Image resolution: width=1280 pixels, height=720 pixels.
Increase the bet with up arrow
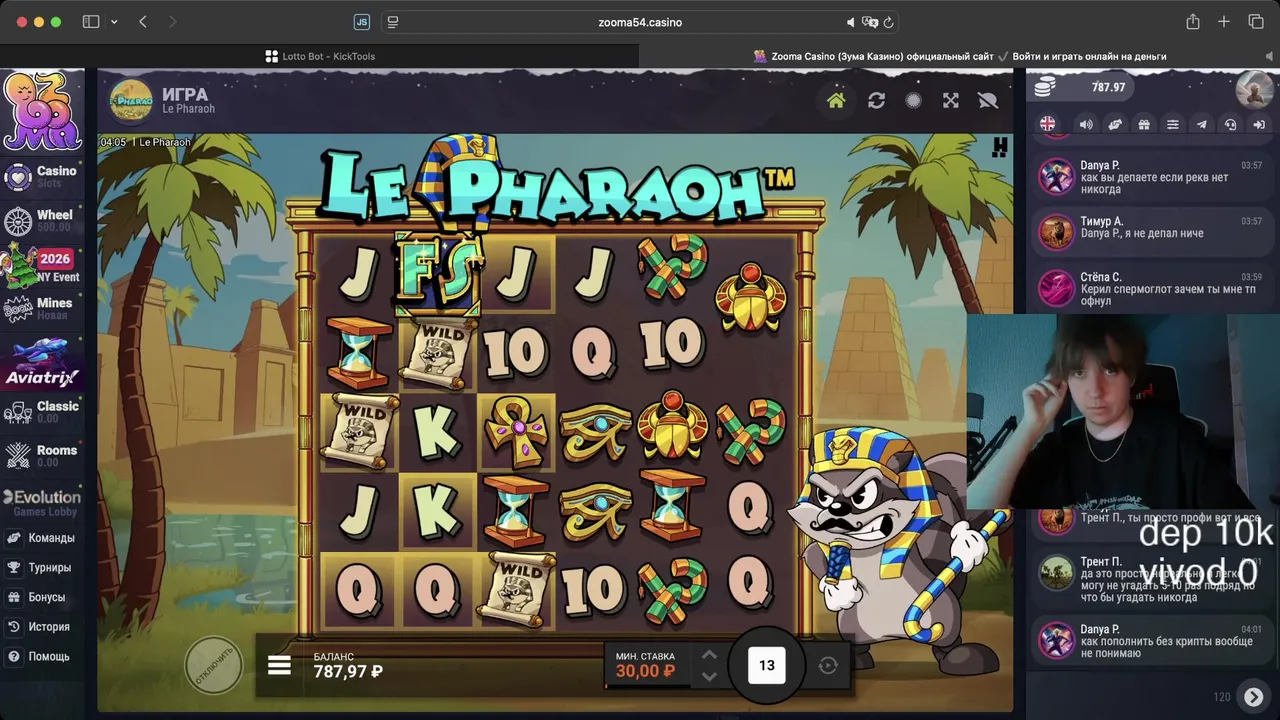pyautogui.click(x=709, y=655)
